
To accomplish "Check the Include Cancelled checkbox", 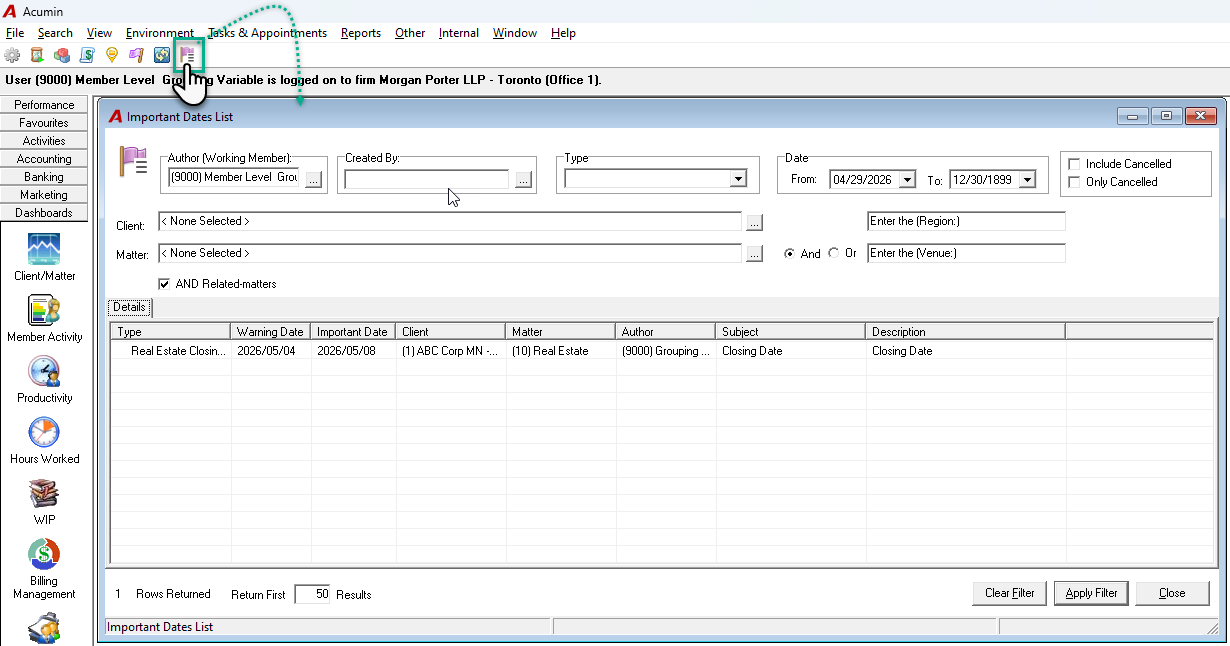I will click(x=1074, y=164).
